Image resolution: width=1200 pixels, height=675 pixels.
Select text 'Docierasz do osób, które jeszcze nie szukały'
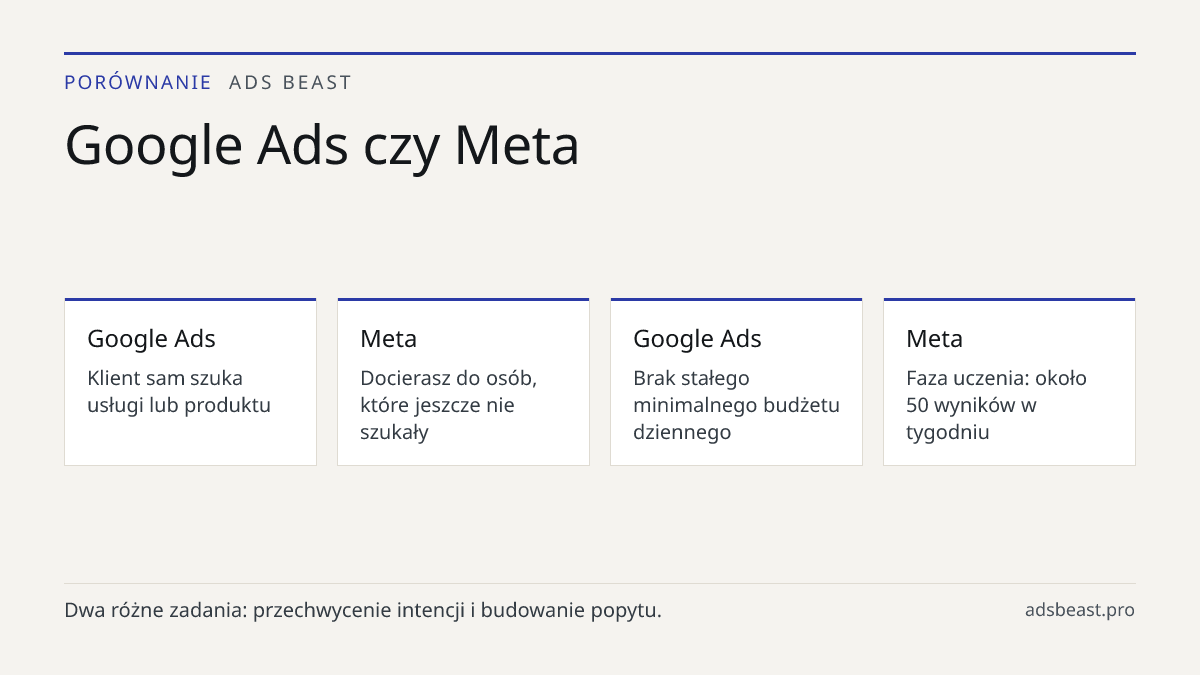click(x=449, y=405)
